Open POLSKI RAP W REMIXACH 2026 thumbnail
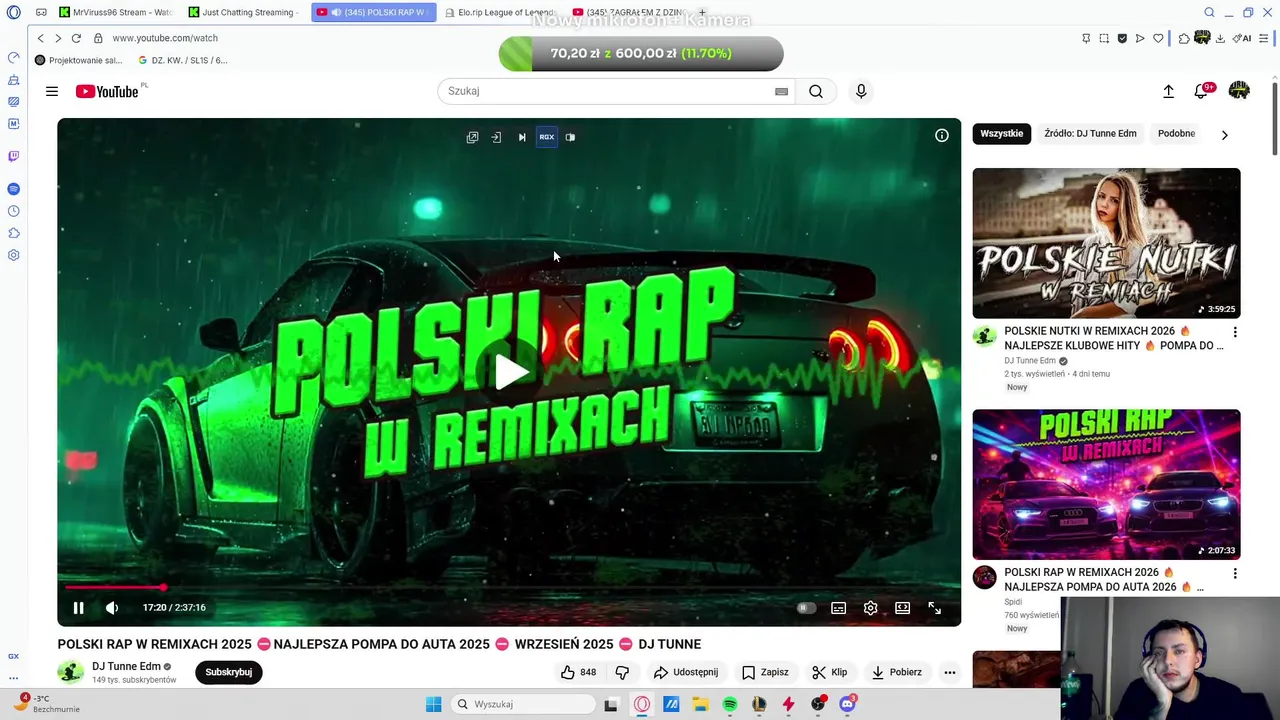This screenshot has width=1280, height=720. click(x=1106, y=484)
